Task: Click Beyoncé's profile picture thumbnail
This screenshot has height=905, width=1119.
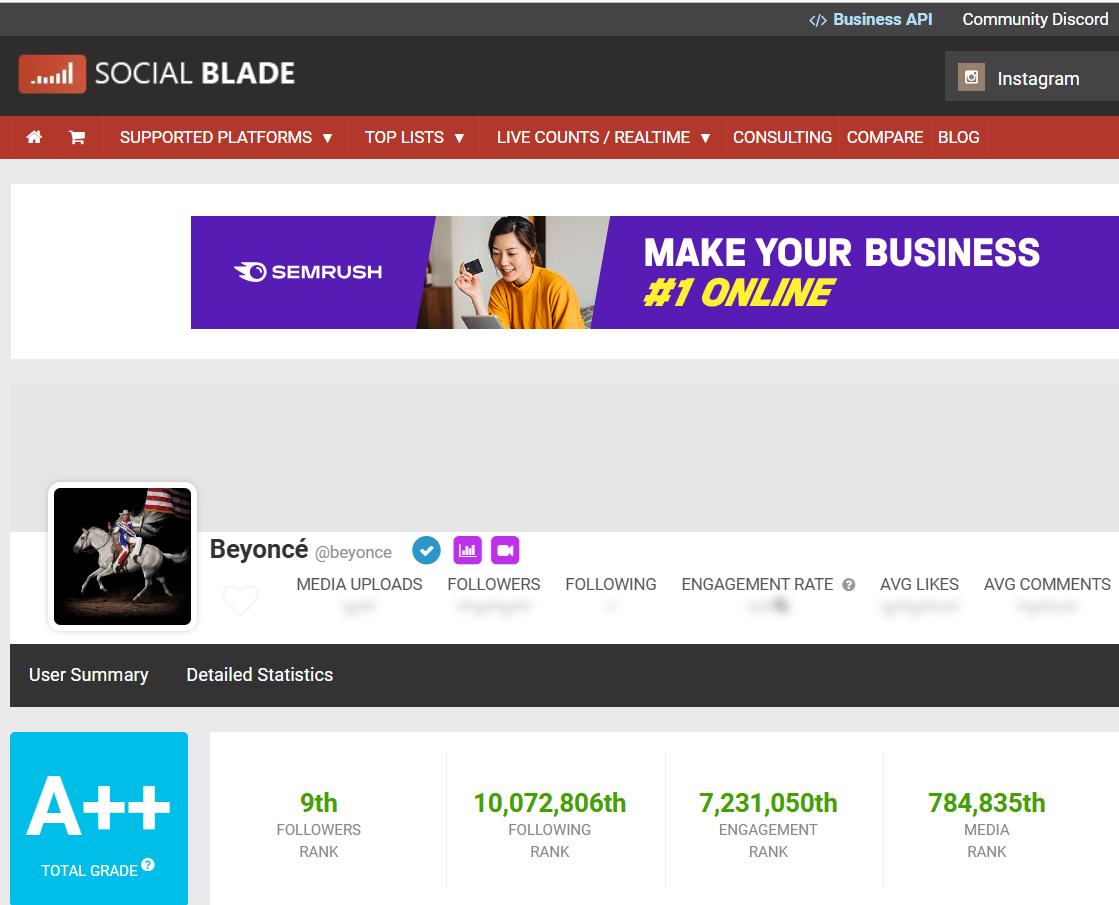Action: 122,557
